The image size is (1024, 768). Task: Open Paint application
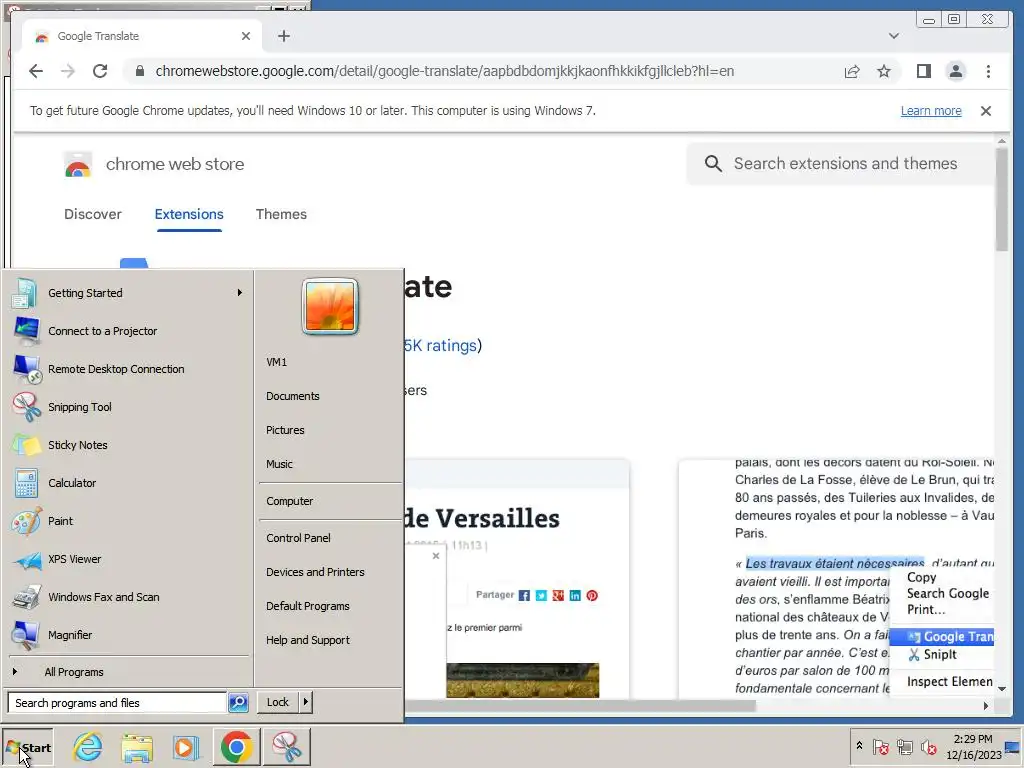(x=127, y=520)
